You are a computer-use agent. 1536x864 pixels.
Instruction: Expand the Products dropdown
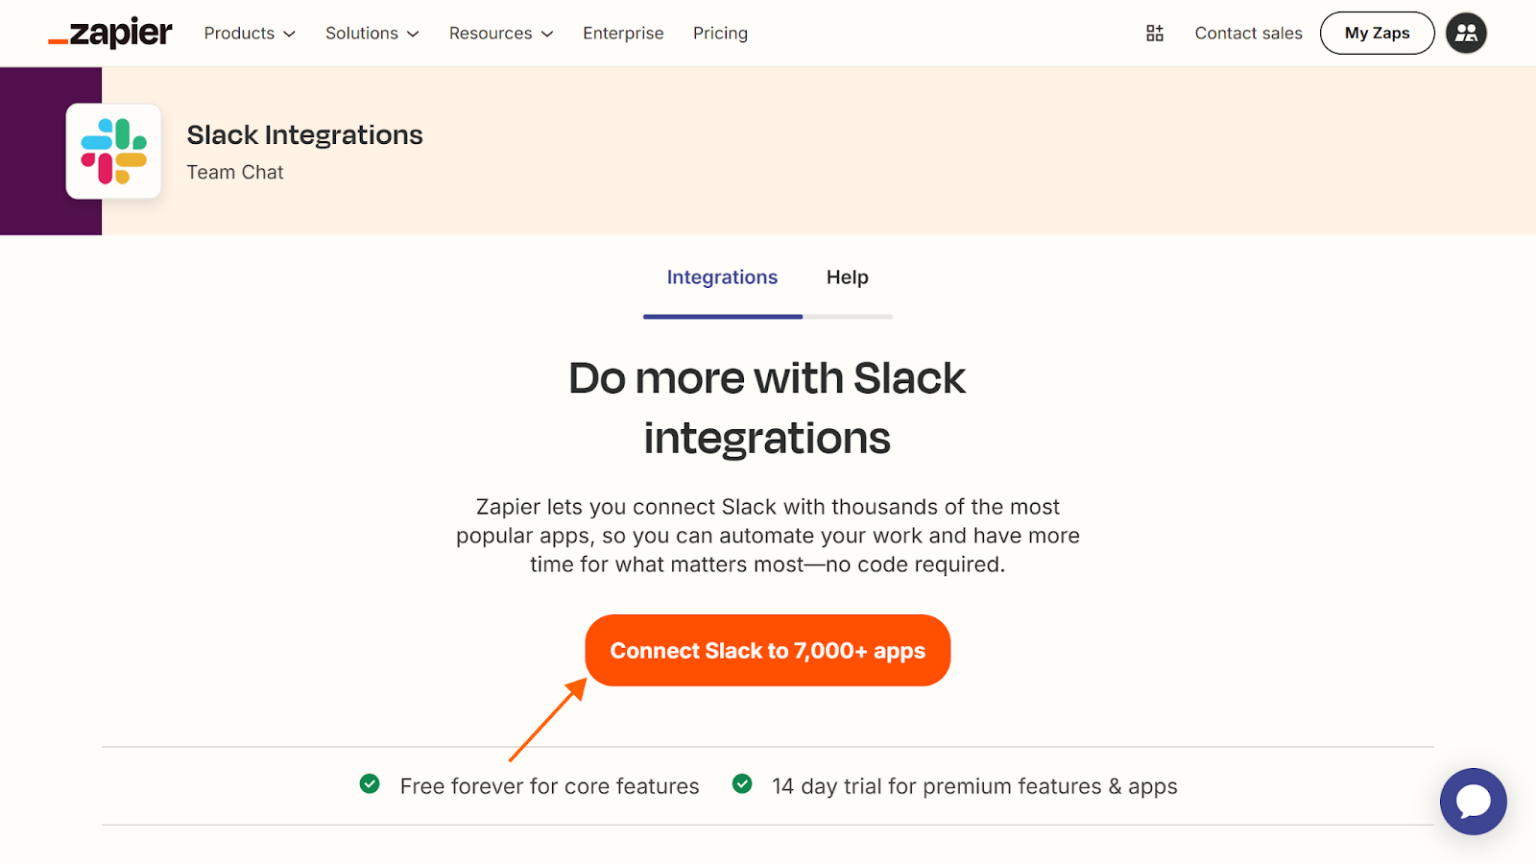point(248,33)
